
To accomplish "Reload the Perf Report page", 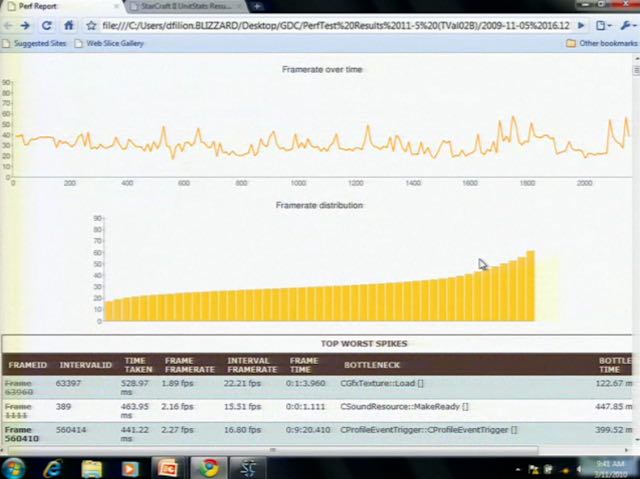I will (47, 25).
